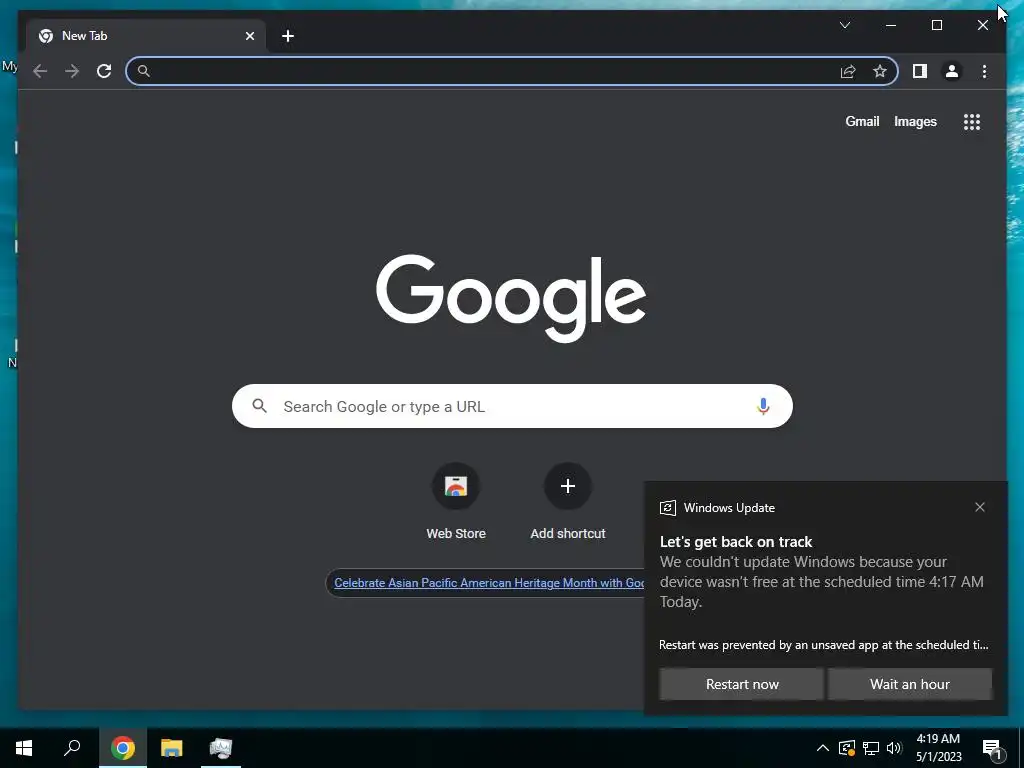This screenshot has height=768, width=1024.
Task: Maximize the Chrome window
Action: [936, 25]
